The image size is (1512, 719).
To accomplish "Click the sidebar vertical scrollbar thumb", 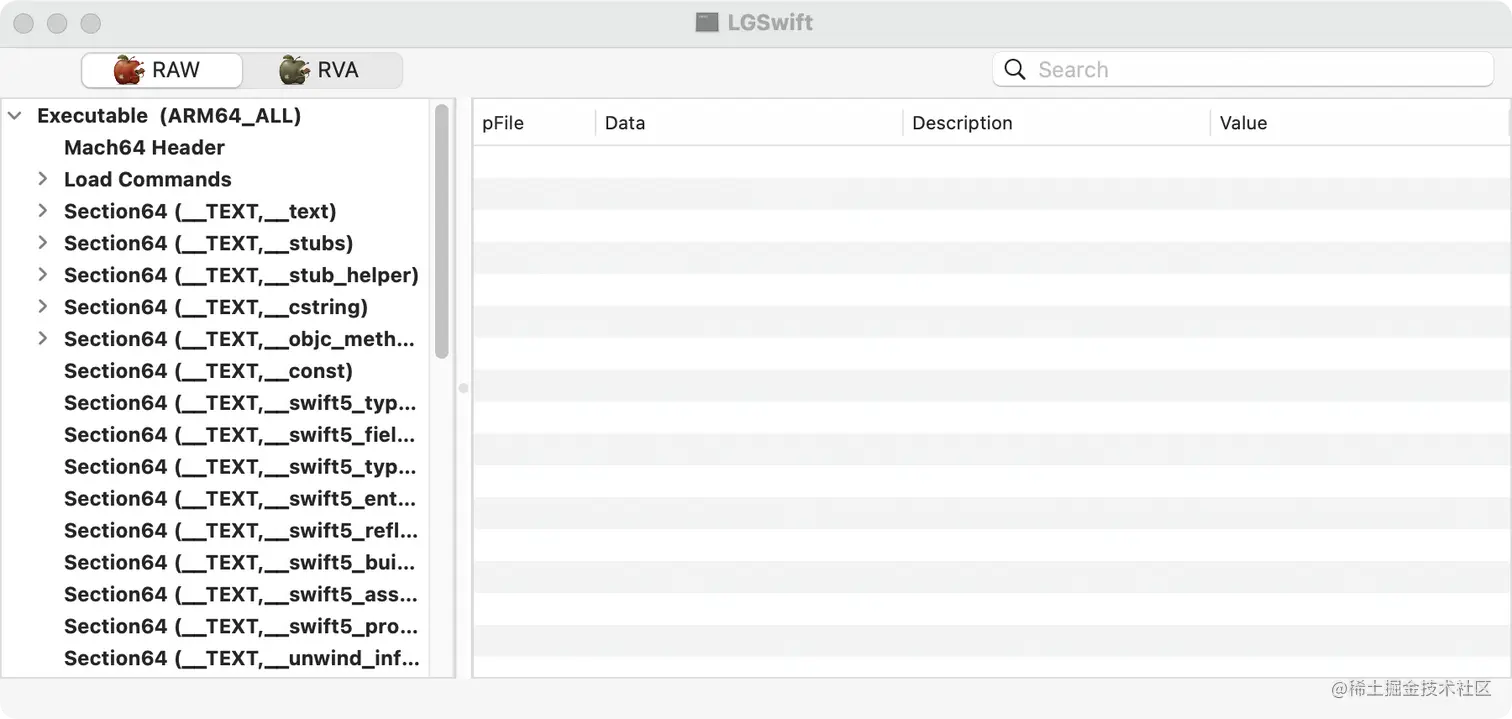I will pyautogui.click(x=442, y=231).
